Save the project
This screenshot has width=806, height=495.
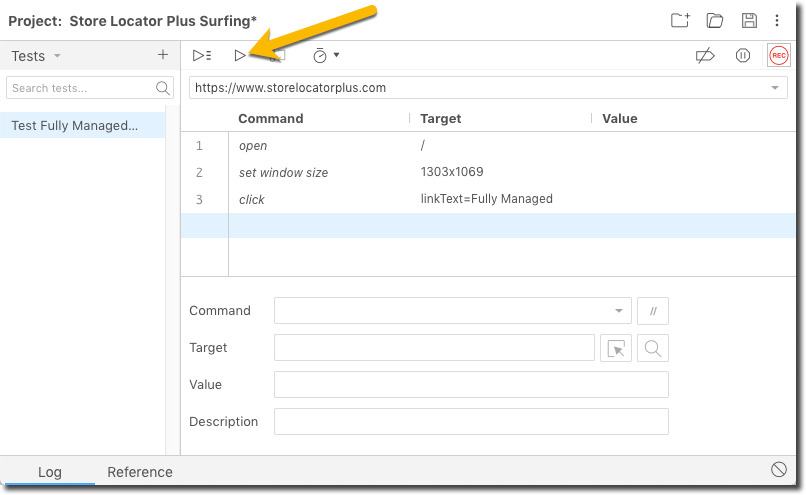point(748,20)
